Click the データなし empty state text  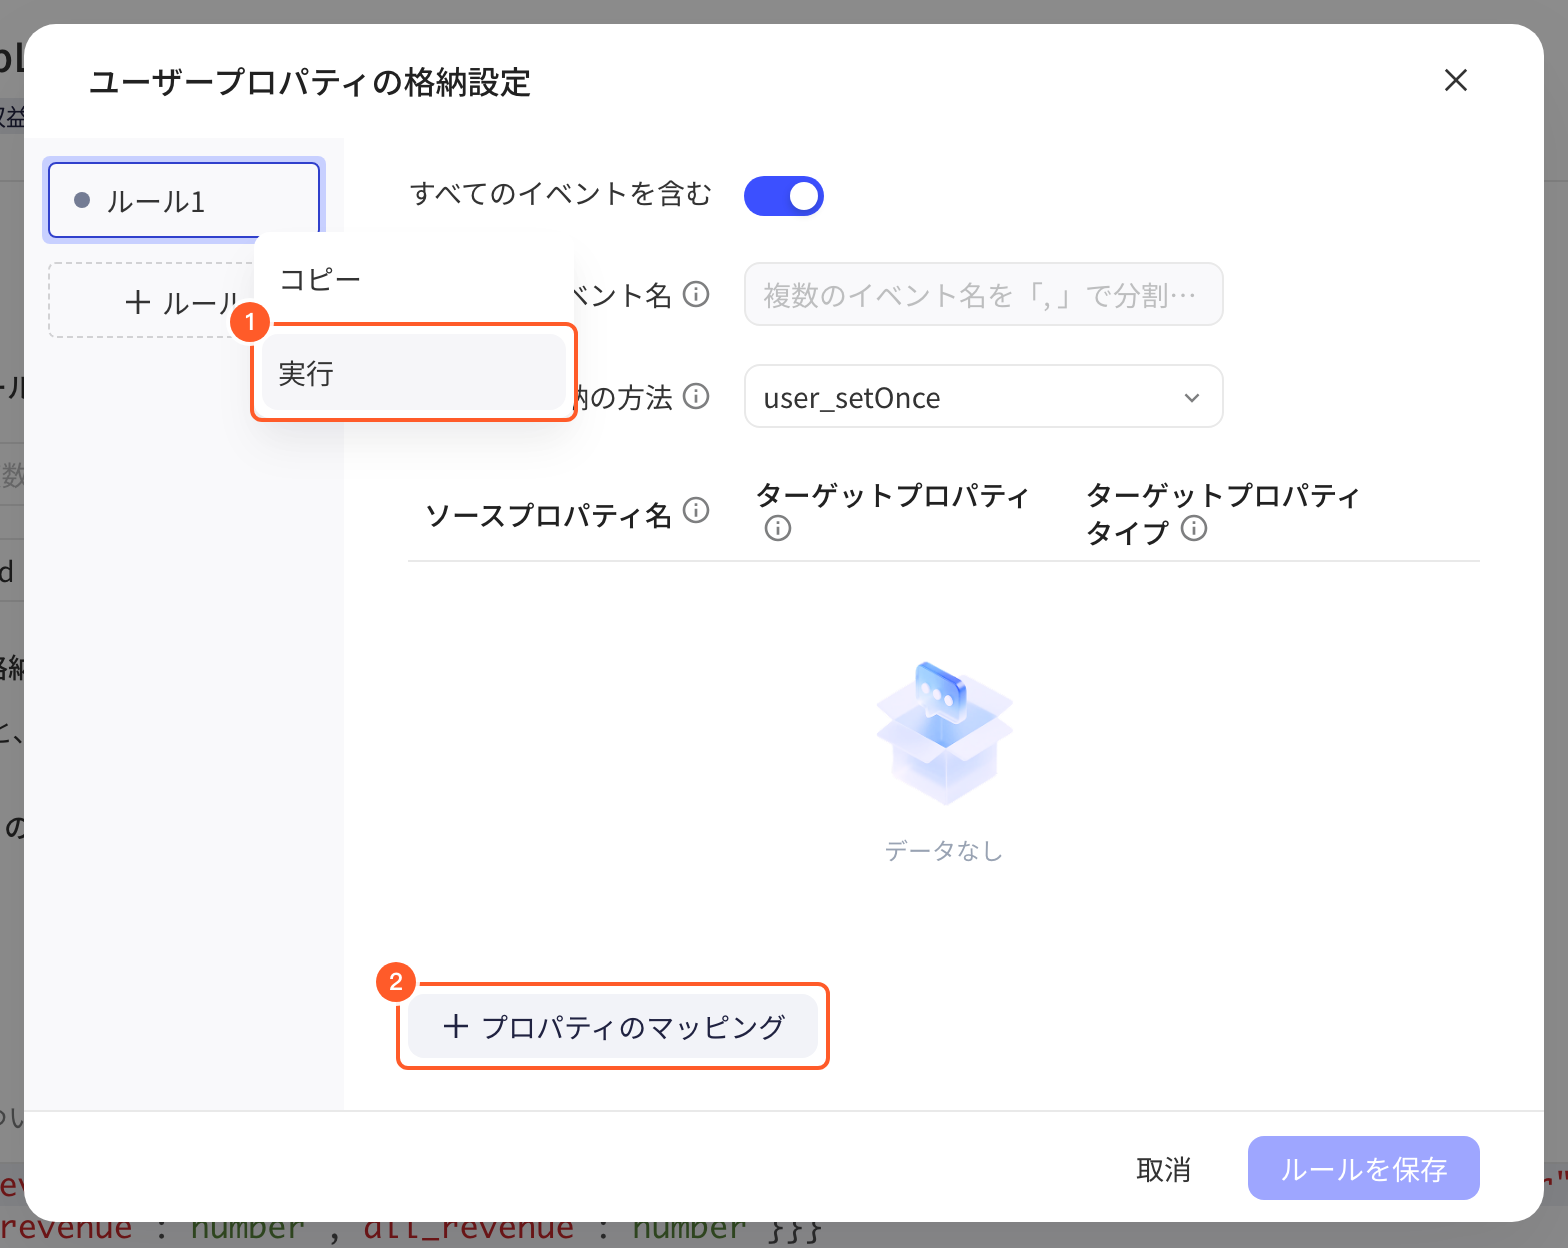point(944,851)
